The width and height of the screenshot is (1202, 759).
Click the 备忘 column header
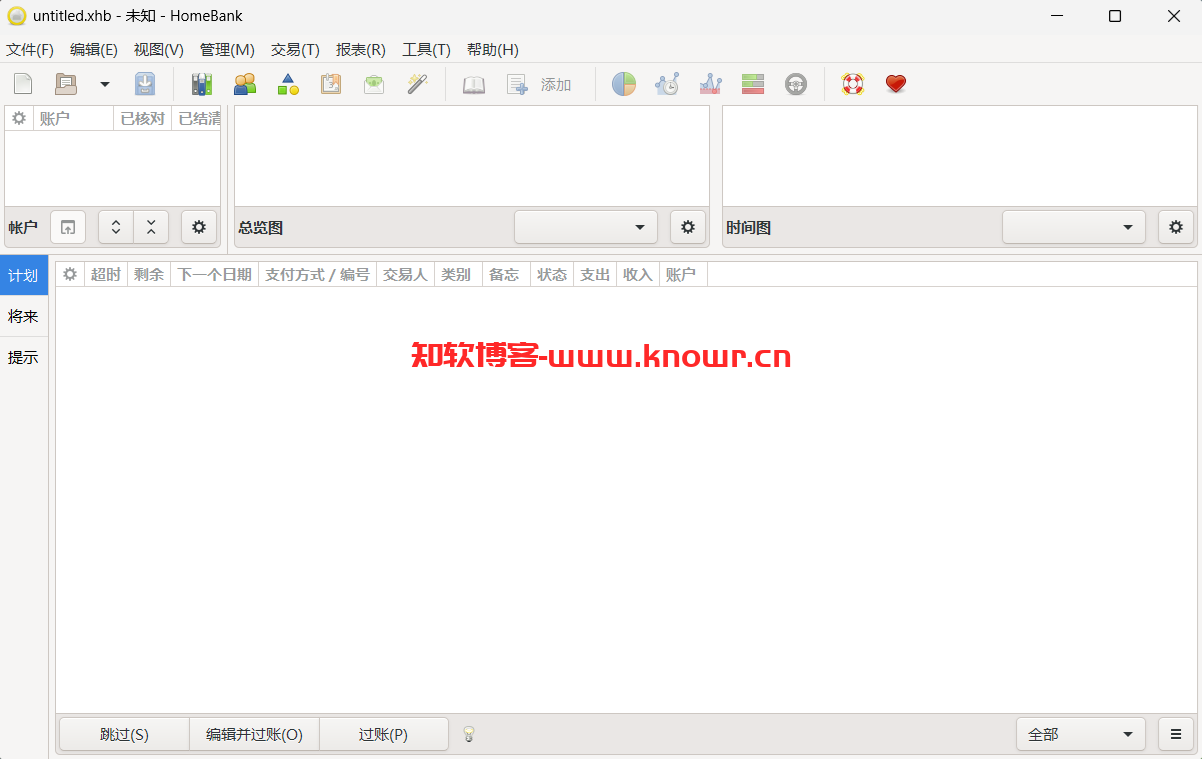(x=505, y=274)
